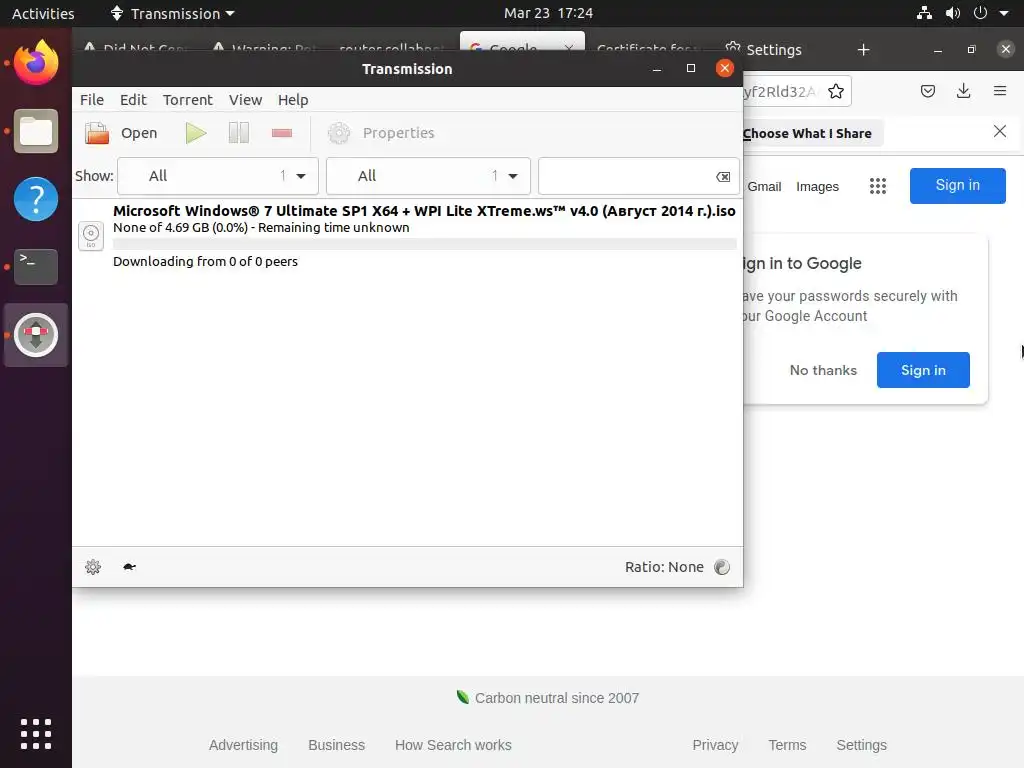1024x768 pixels.
Task: Open the Help menu in Transmission
Action: tap(293, 100)
